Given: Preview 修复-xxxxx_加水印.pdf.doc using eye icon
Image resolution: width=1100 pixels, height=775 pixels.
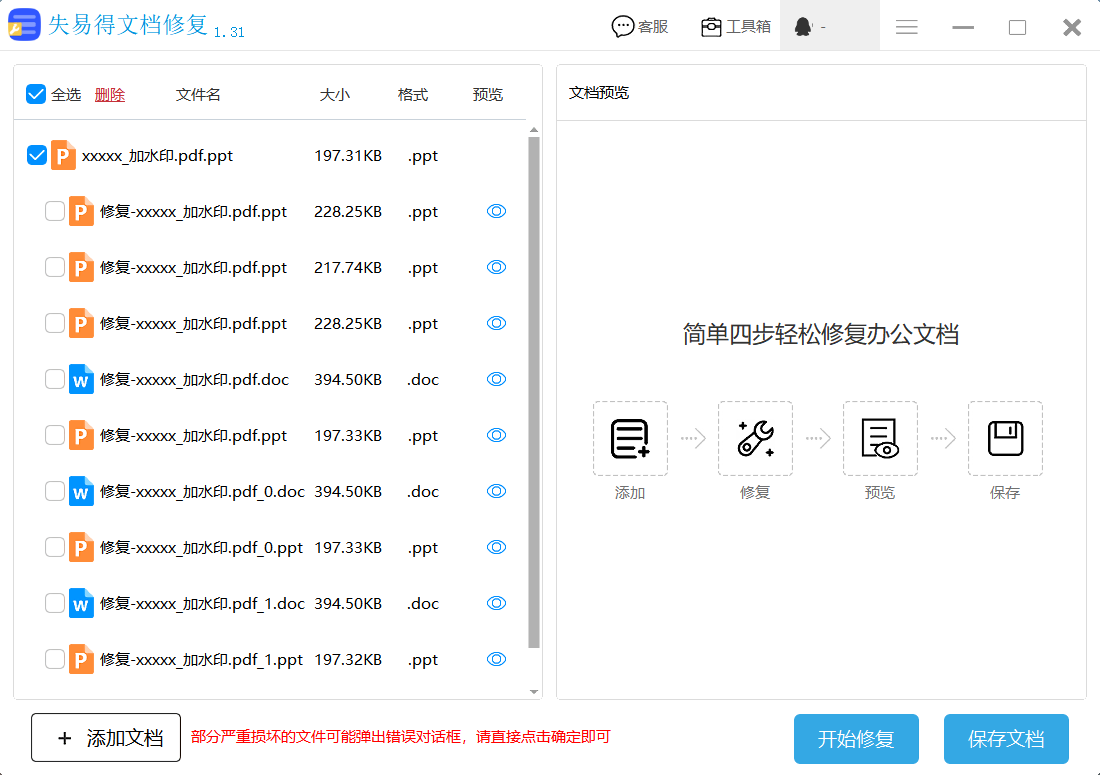Looking at the screenshot, I should tap(496, 379).
